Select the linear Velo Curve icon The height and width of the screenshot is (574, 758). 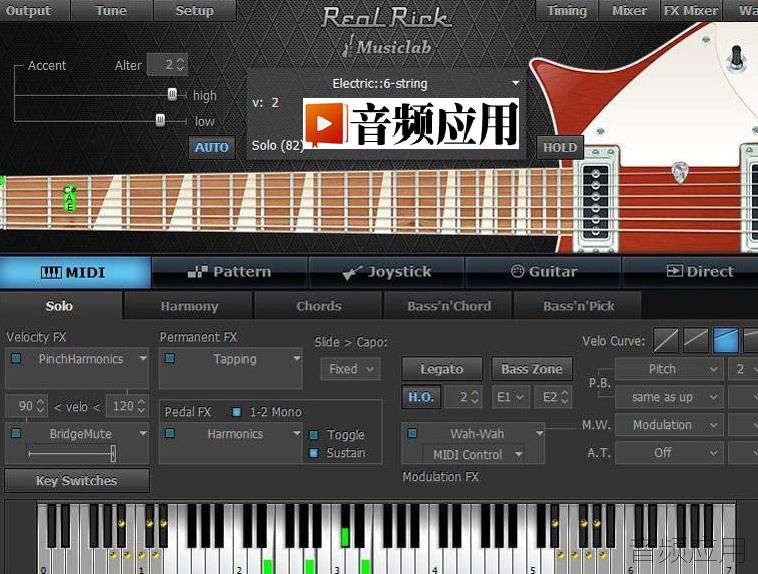666,341
